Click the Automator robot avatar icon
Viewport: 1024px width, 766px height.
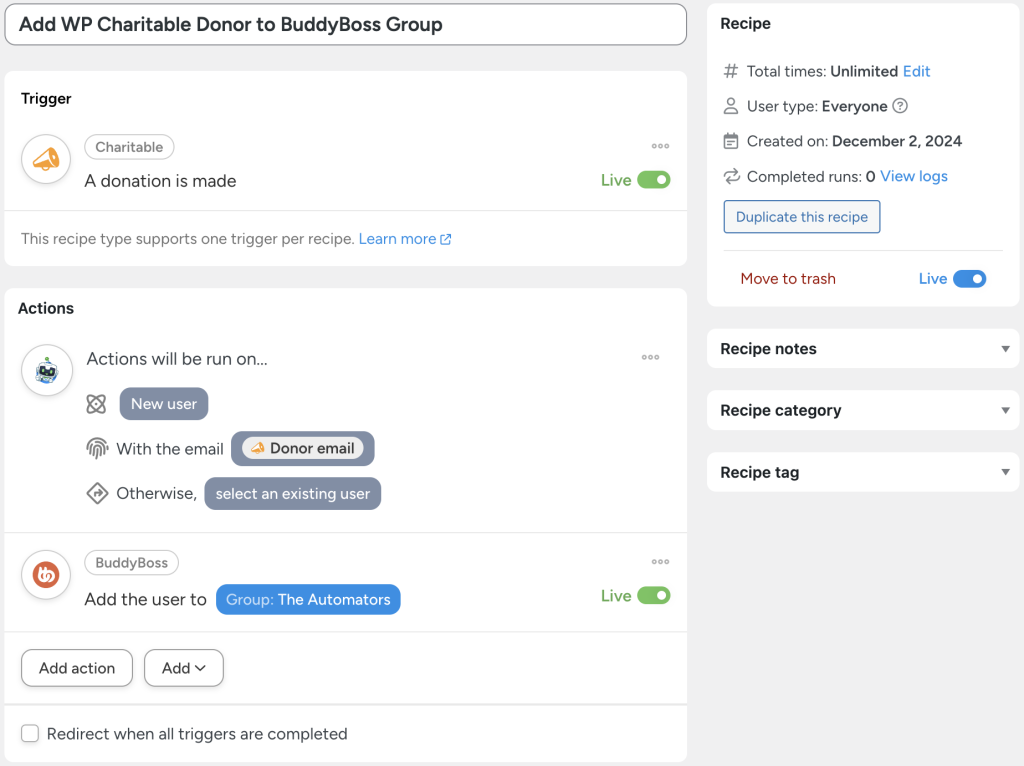coord(45,370)
